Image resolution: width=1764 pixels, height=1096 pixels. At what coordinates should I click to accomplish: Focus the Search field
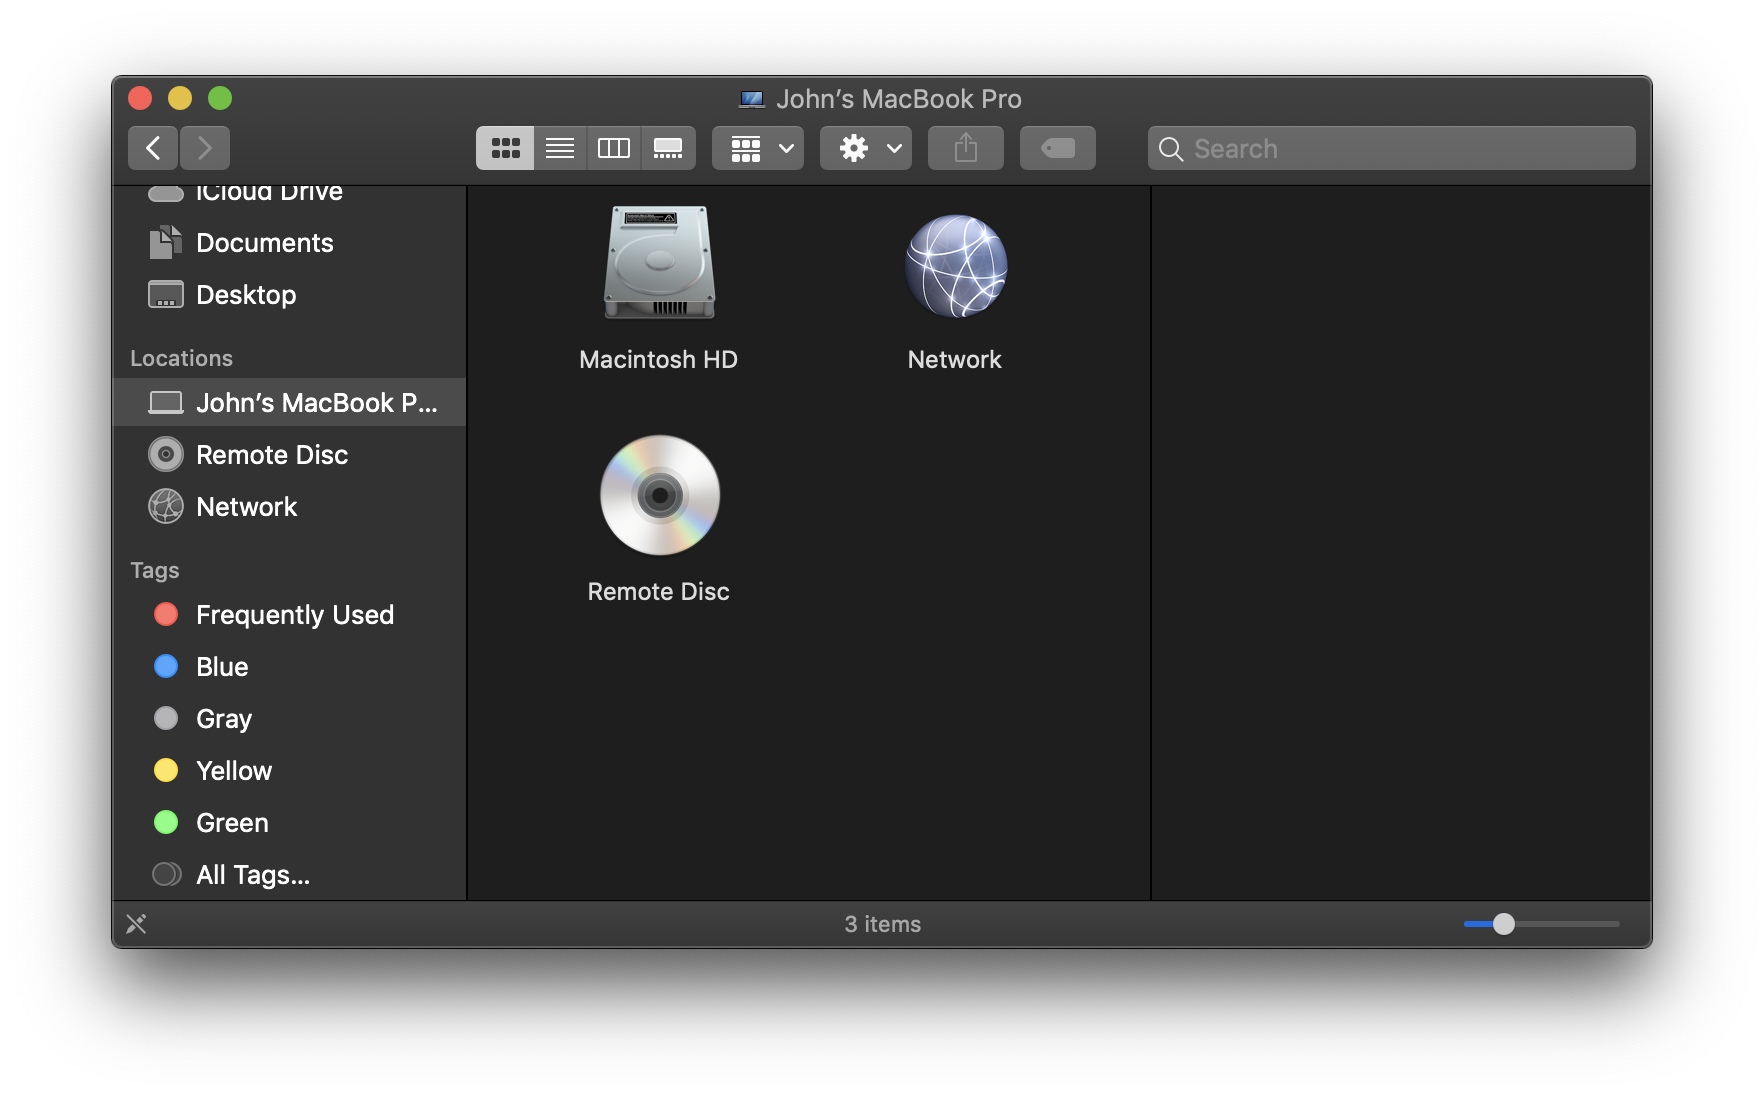1392,148
